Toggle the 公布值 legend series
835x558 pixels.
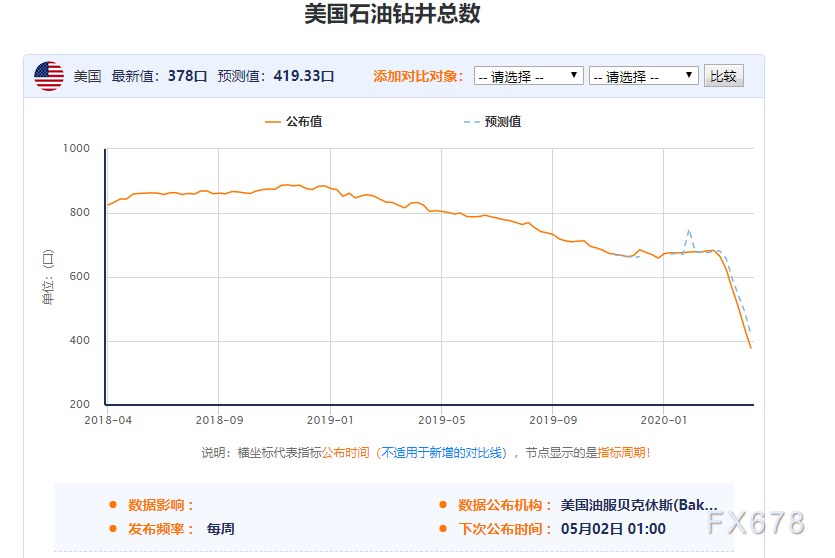click(304, 122)
